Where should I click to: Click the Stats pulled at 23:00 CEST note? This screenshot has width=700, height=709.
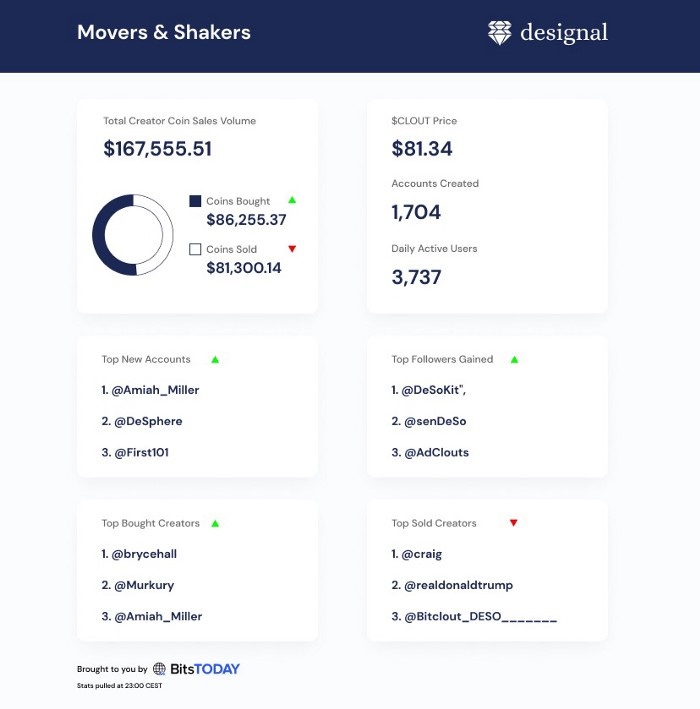click(x=119, y=685)
